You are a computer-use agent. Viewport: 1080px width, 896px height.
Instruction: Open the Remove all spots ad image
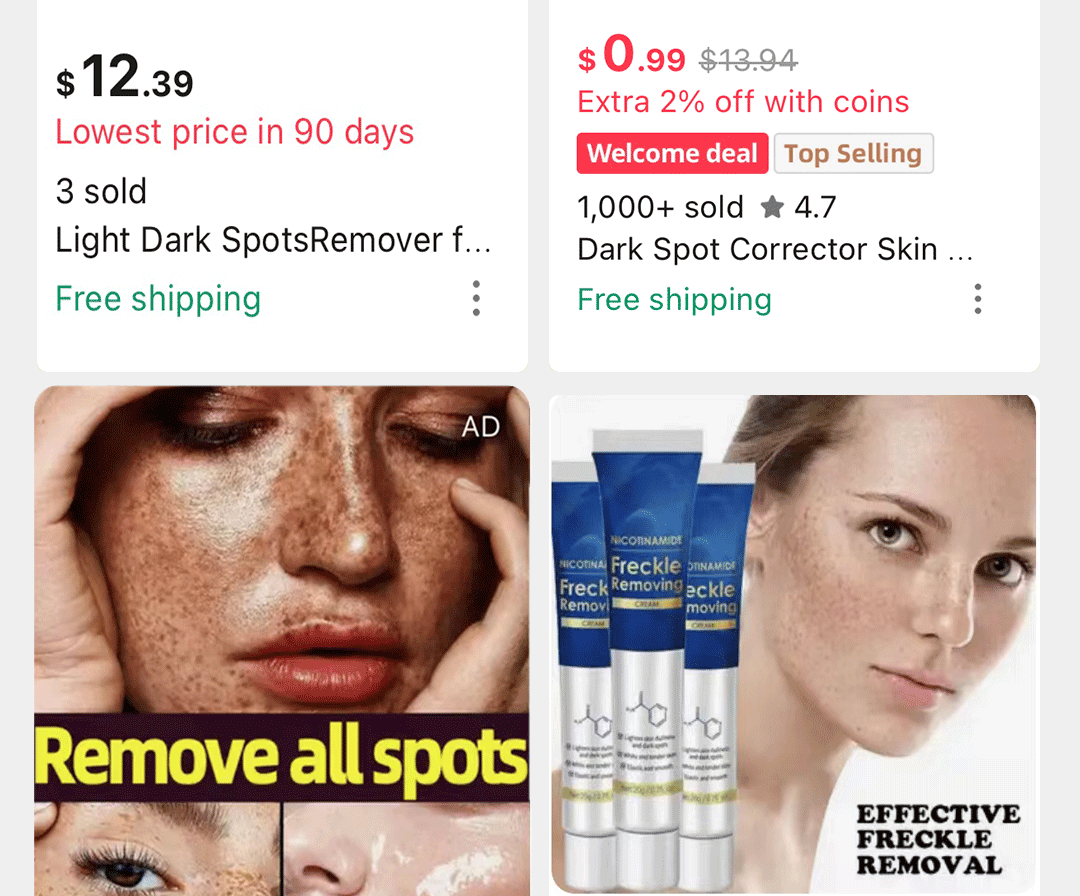(x=282, y=640)
